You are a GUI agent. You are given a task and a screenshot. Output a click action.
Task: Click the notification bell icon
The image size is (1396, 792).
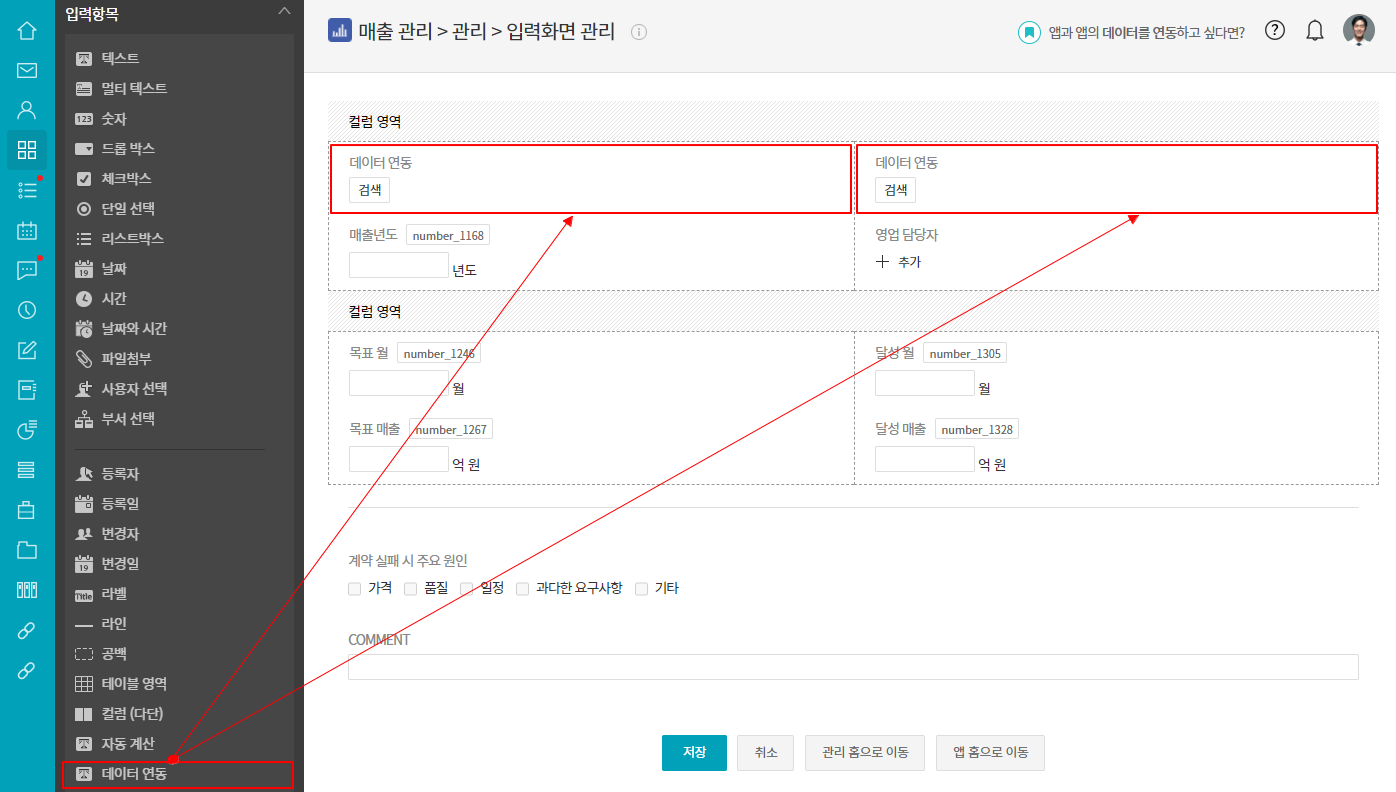[1315, 31]
